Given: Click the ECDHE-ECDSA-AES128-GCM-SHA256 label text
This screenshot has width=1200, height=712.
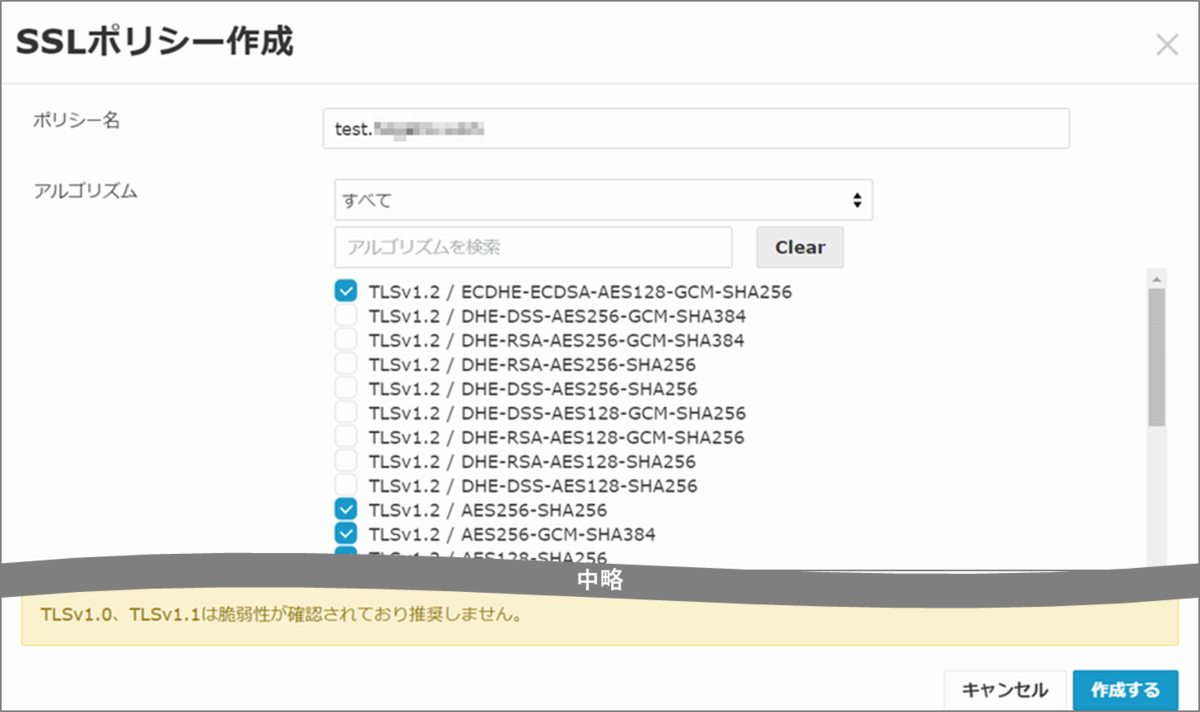Looking at the screenshot, I should [x=580, y=292].
